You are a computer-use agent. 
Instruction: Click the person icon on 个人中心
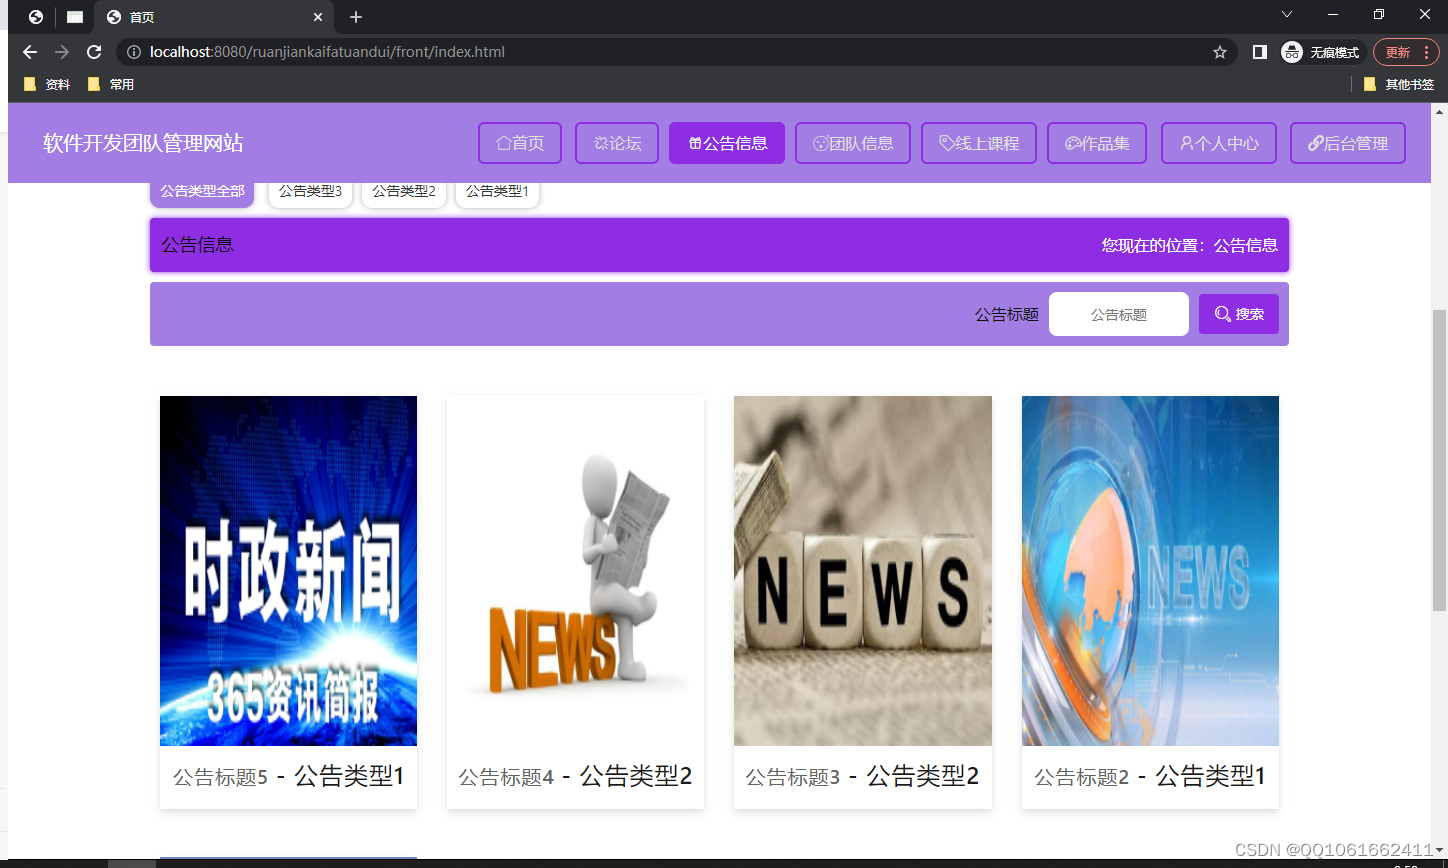1187,142
